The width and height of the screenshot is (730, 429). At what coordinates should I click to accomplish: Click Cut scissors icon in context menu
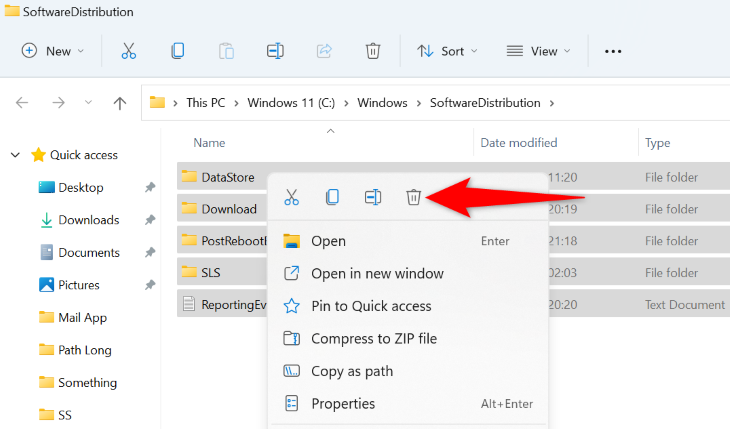(x=291, y=197)
